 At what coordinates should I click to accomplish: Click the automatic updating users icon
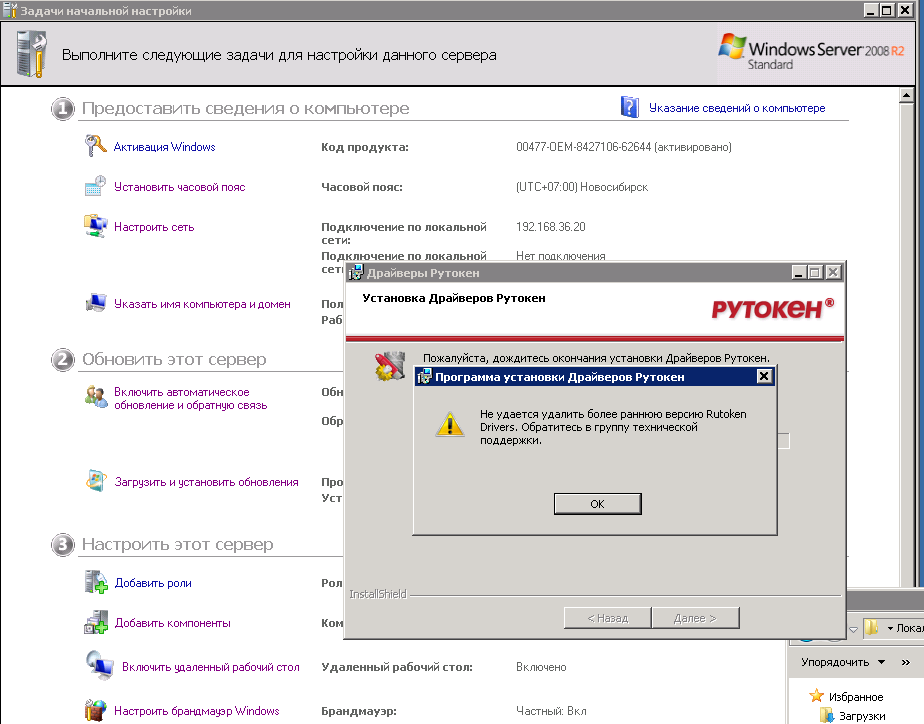95,397
